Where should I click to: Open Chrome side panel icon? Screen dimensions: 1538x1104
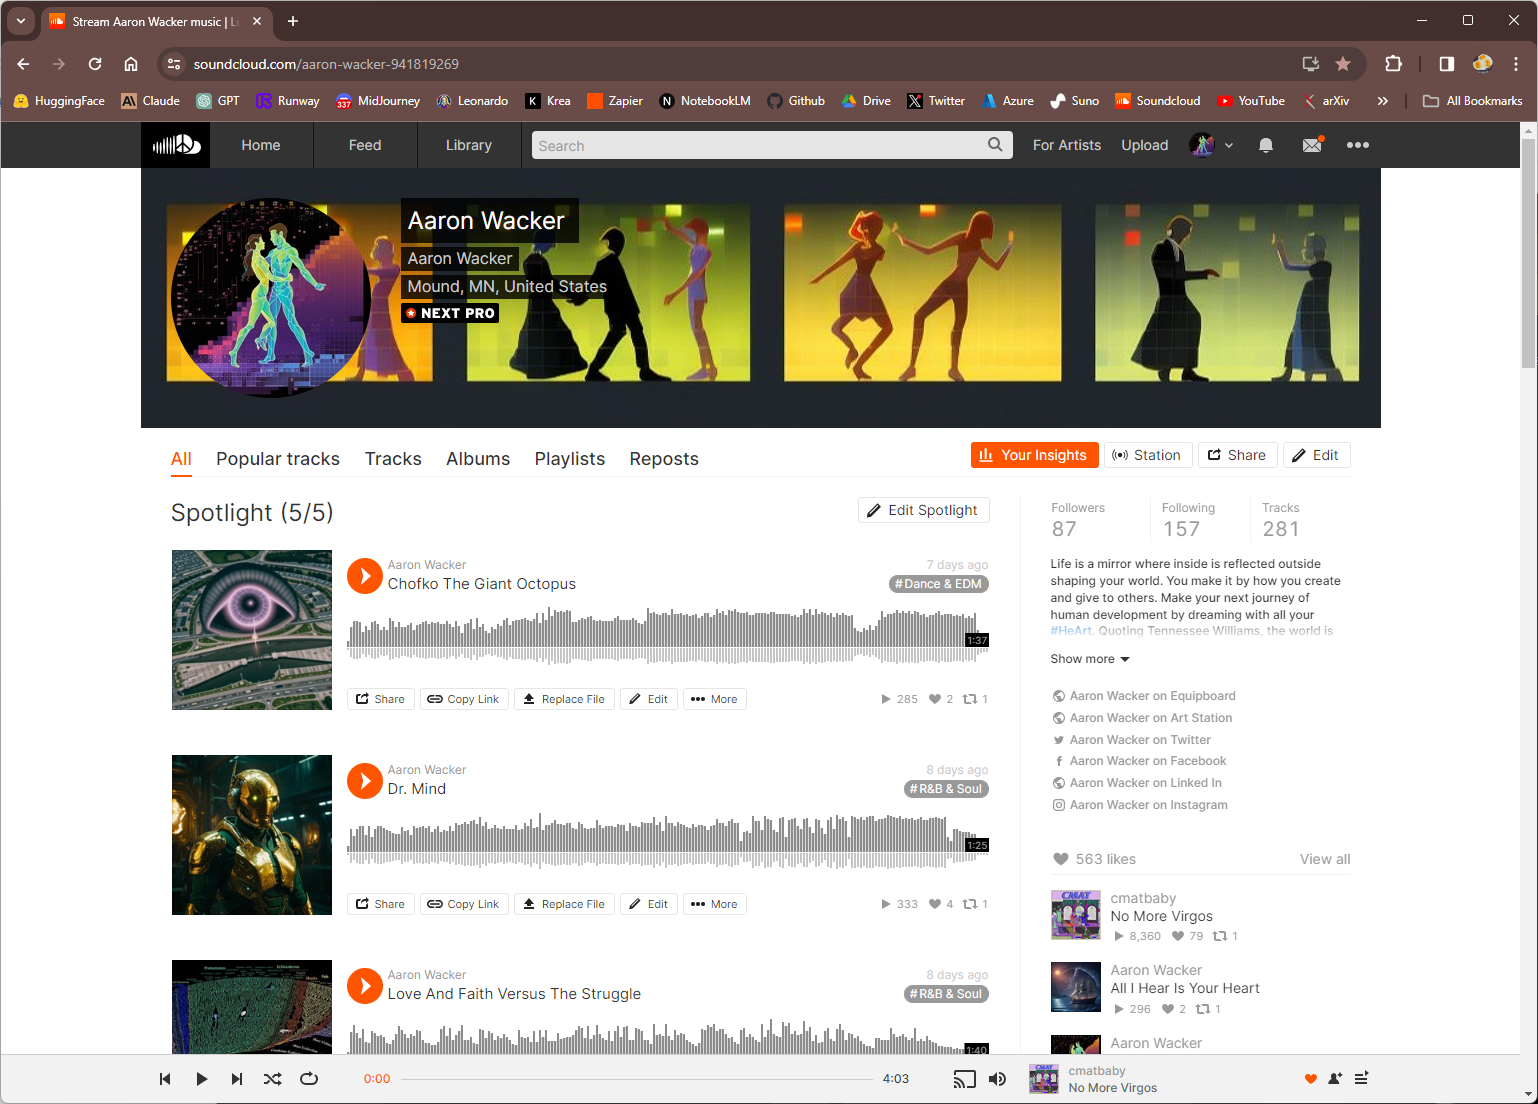(1446, 64)
